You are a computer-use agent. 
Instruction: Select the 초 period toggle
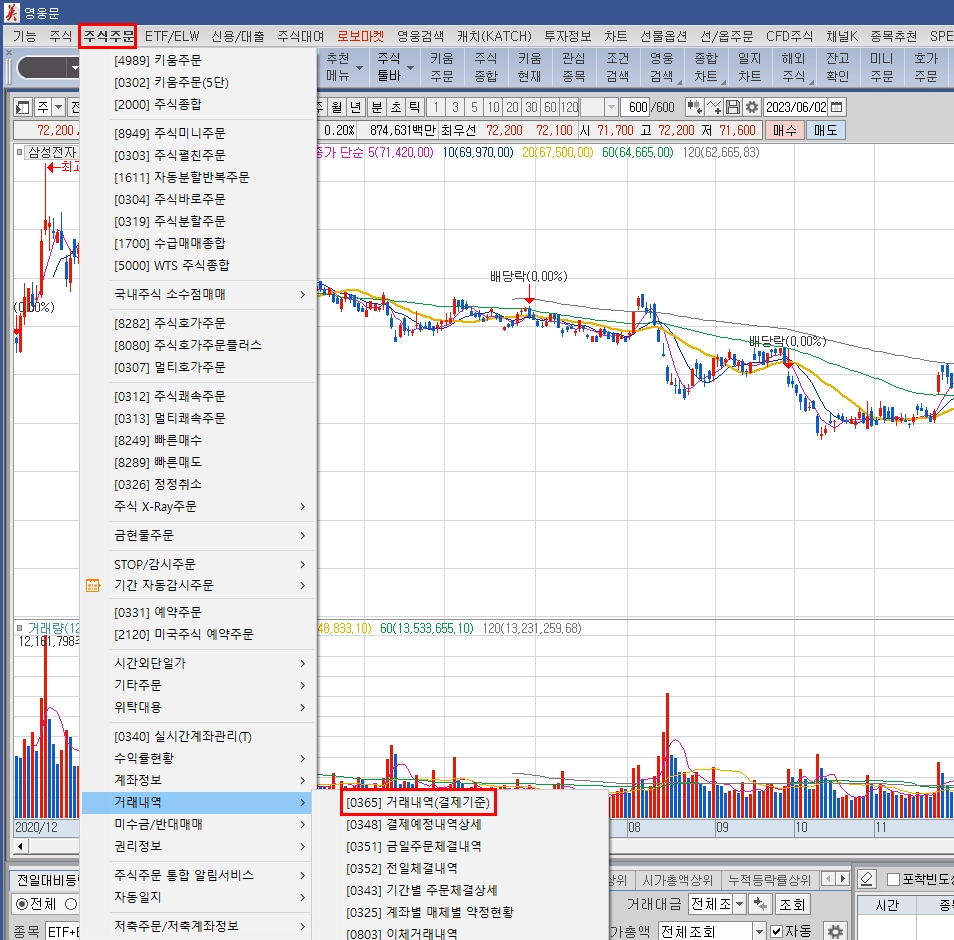(396, 108)
